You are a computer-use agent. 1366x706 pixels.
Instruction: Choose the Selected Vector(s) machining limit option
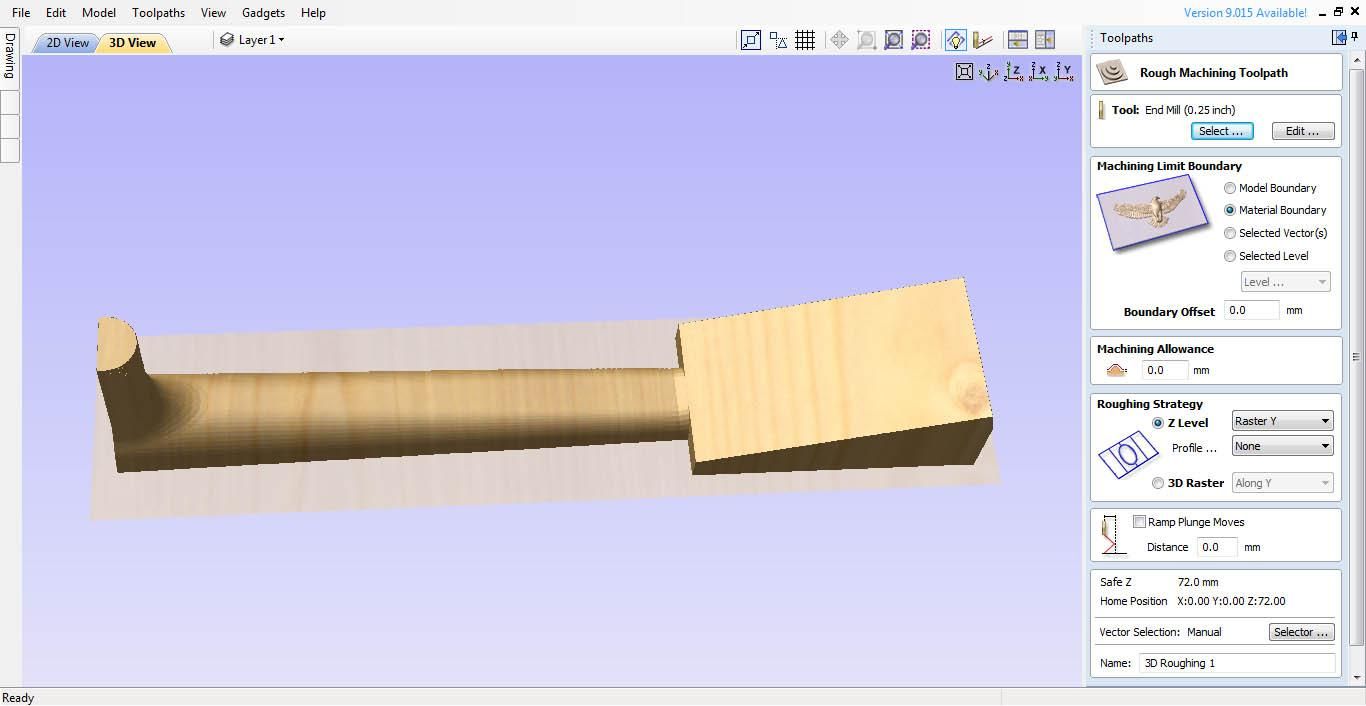pos(1230,232)
